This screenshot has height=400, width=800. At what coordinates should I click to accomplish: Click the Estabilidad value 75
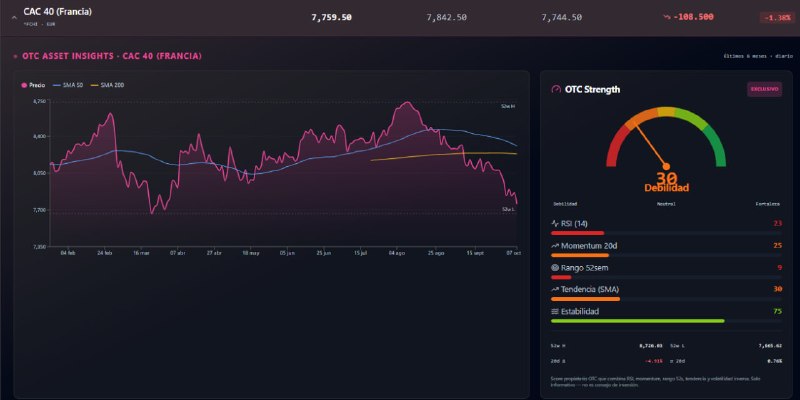click(x=777, y=311)
